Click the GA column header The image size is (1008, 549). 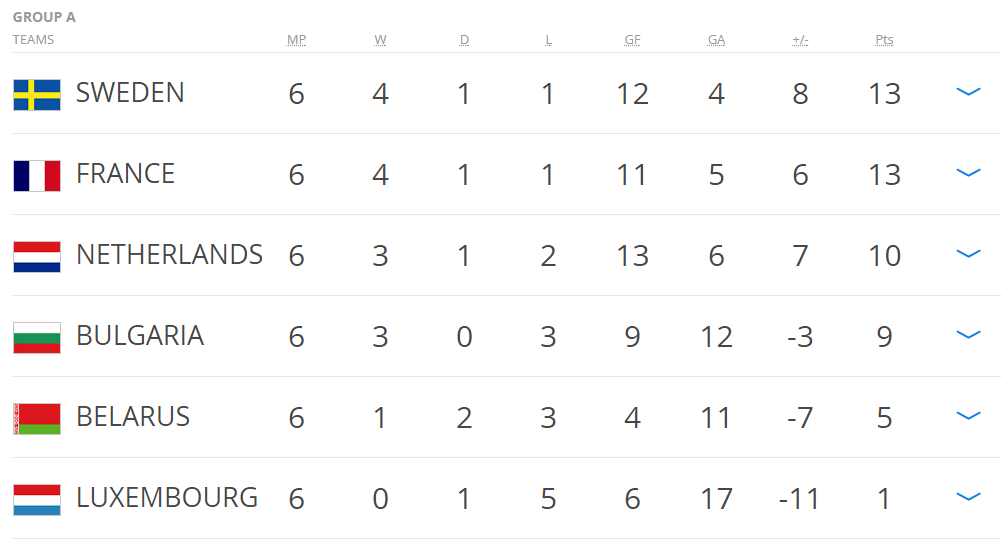716,40
